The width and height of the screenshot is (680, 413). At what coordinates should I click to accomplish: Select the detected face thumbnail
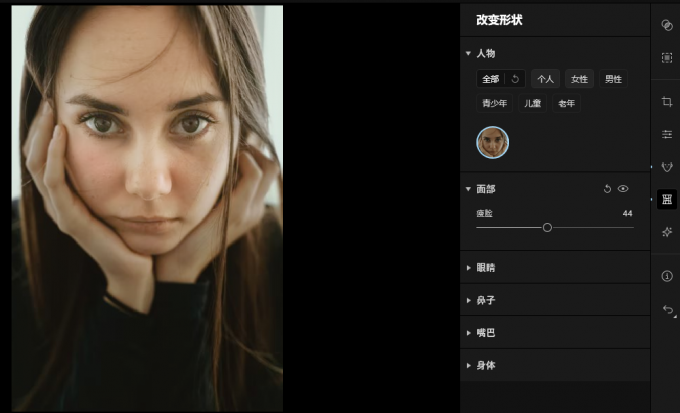[x=492, y=142]
